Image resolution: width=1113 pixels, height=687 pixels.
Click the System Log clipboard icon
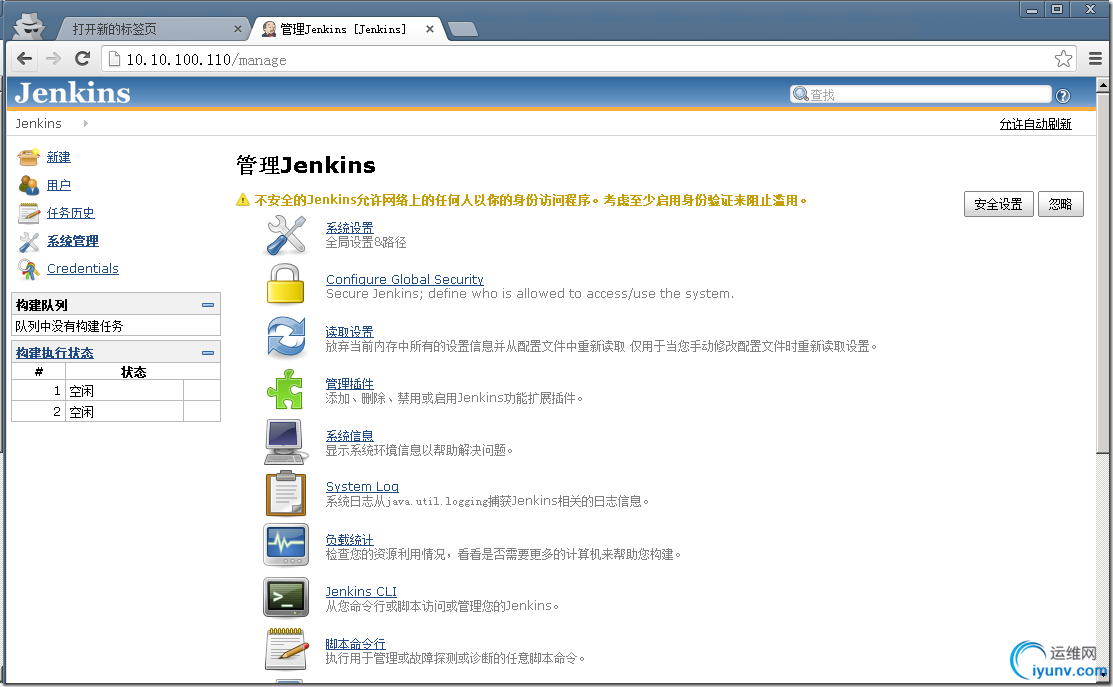coord(286,493)
